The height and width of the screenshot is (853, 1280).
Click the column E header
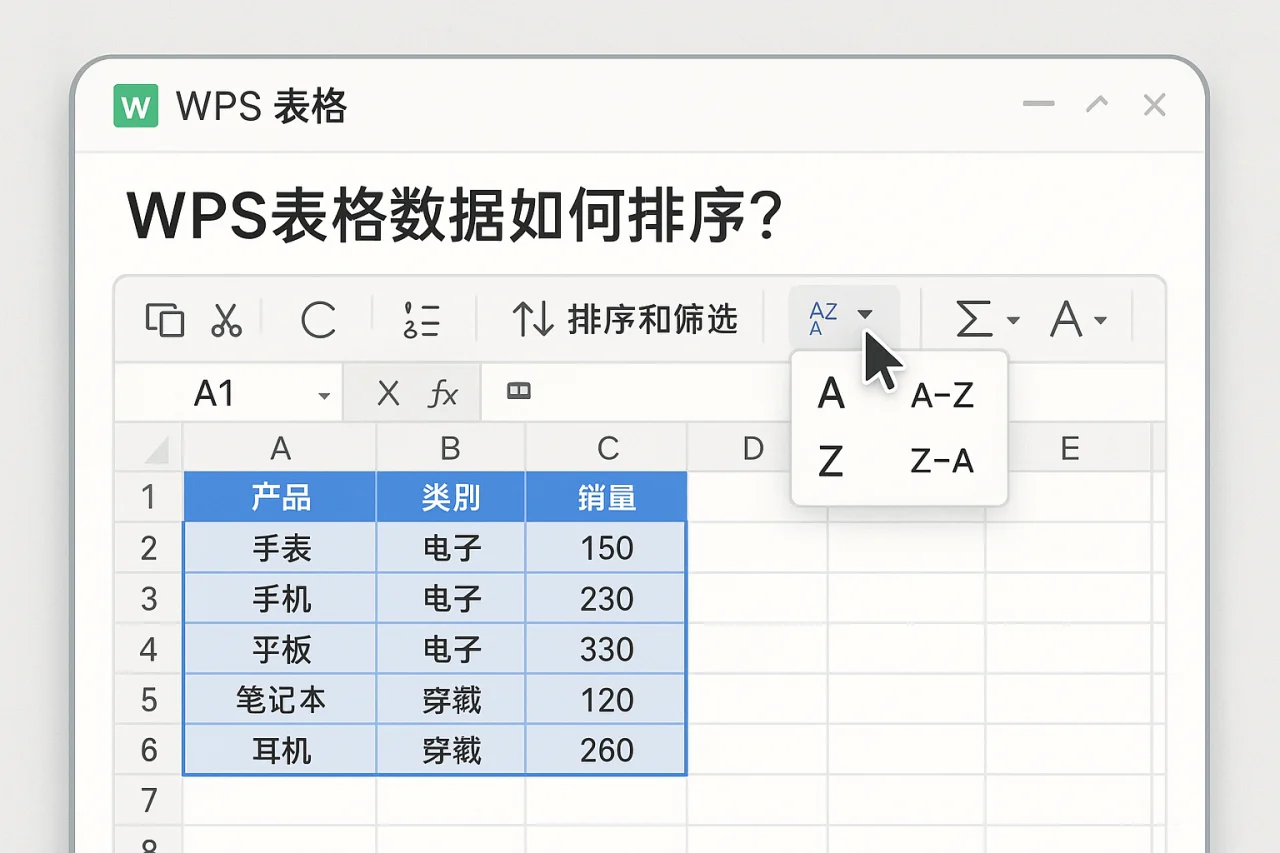1070,448
